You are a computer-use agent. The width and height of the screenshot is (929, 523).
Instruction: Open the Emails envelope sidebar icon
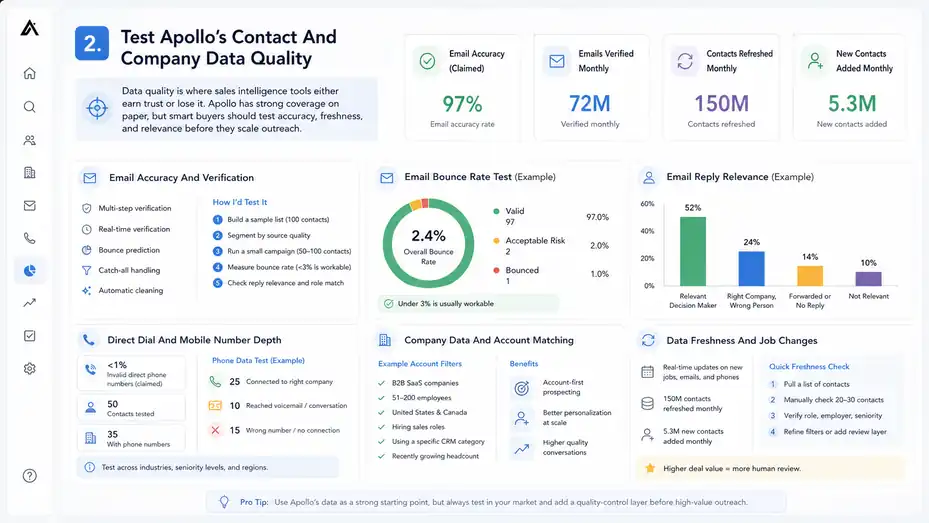[30, 206]
